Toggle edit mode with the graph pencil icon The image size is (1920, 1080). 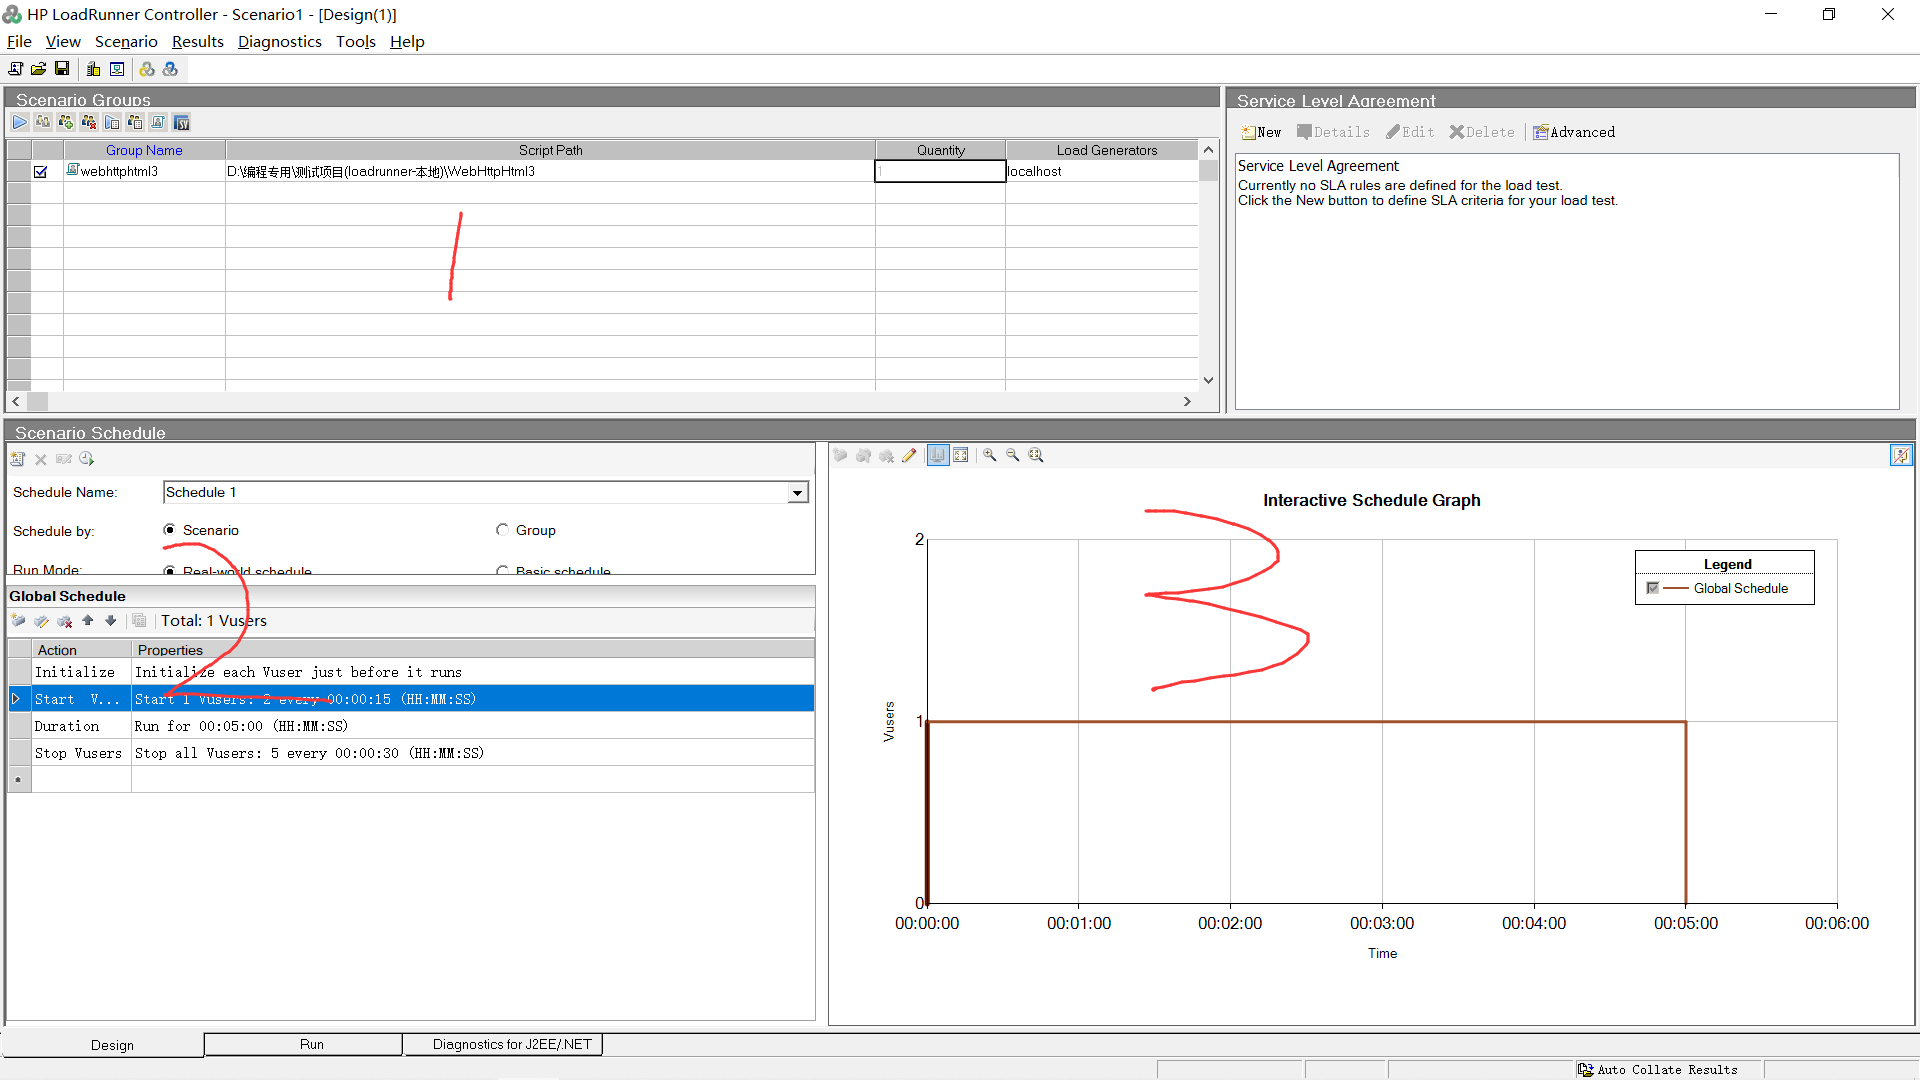pos(909,455)
